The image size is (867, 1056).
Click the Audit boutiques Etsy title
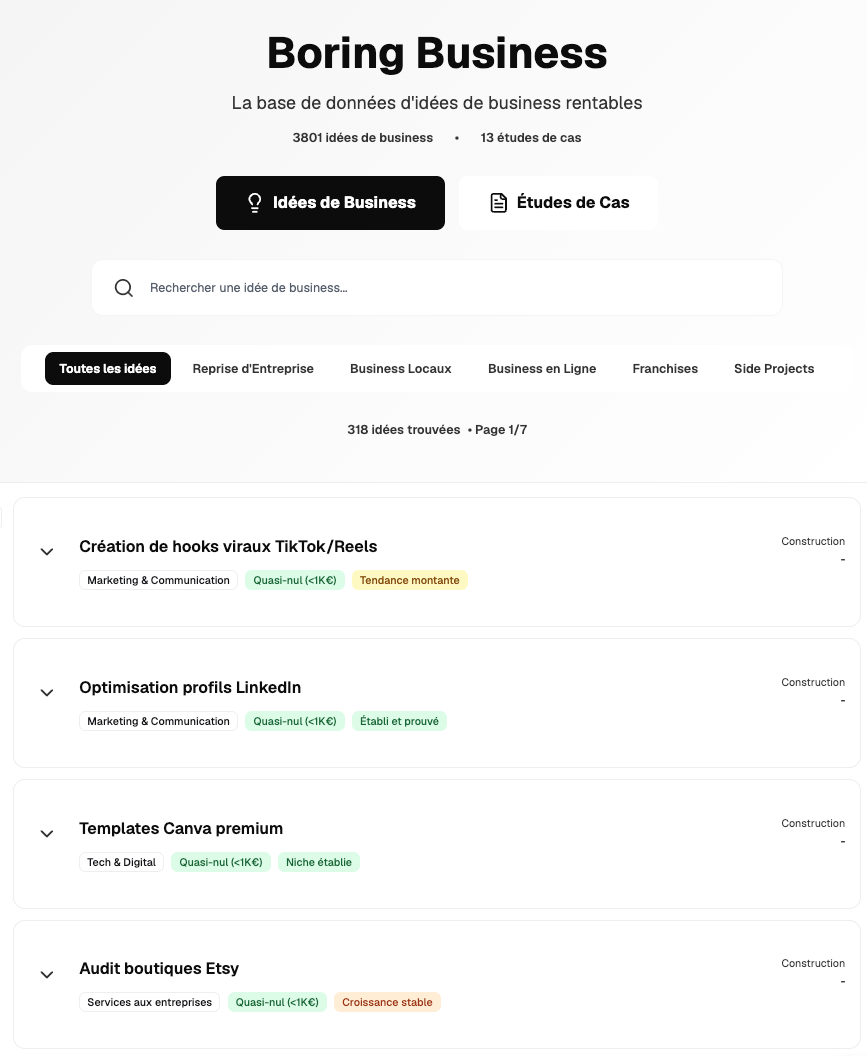159,968
